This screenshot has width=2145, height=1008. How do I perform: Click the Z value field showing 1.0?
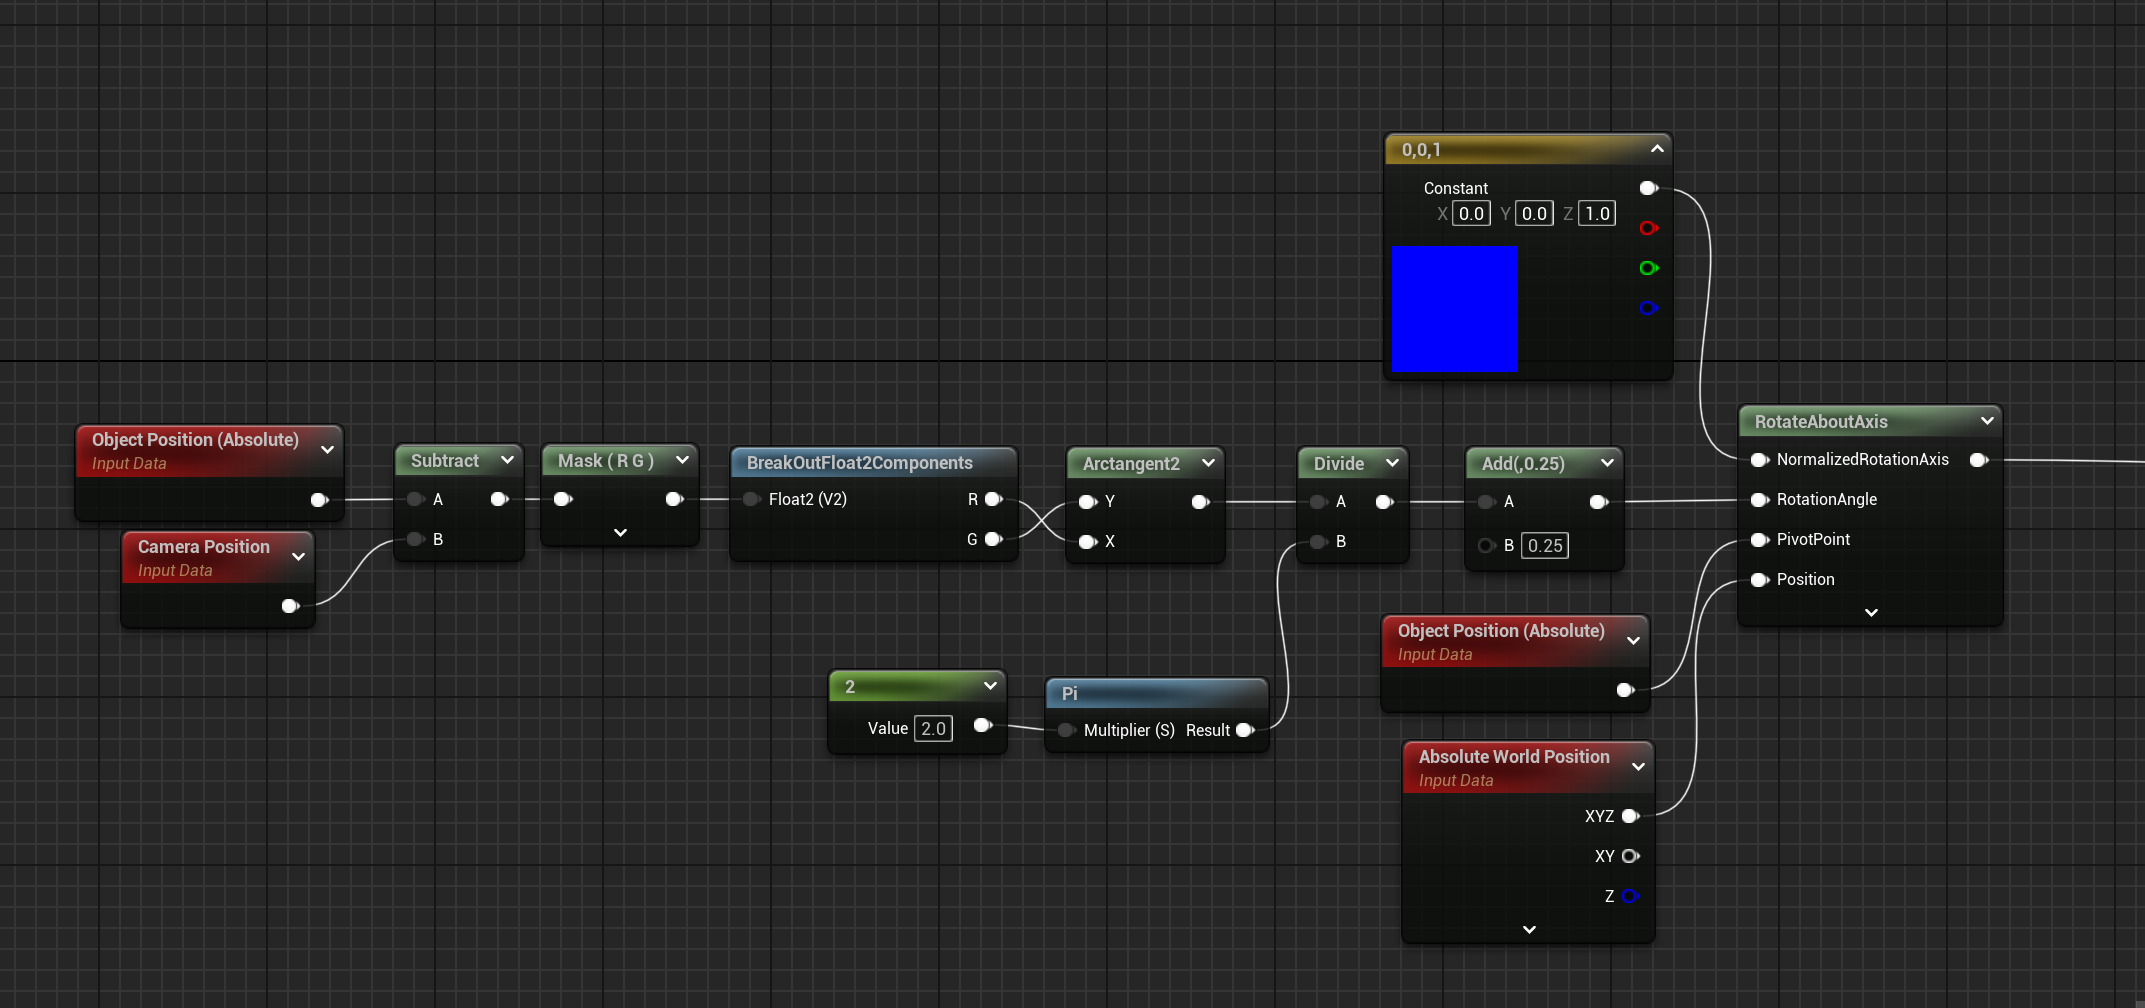[x=1596, y=213]
